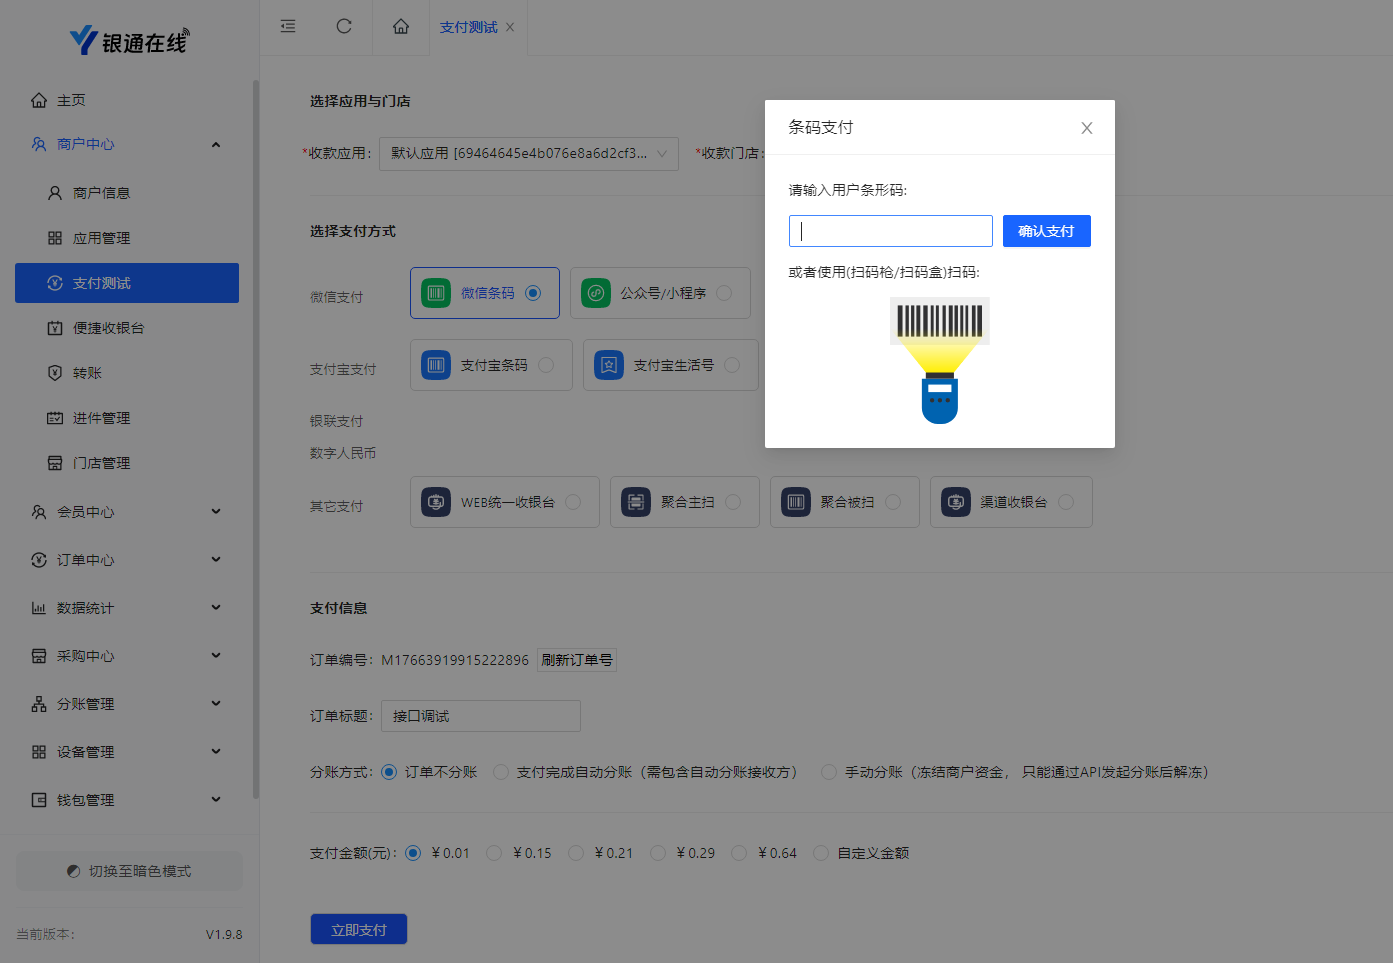Viewport: 1393px width, 963px height.
Task: Click the barcode input field in dialog
Action: pos(890,231)
